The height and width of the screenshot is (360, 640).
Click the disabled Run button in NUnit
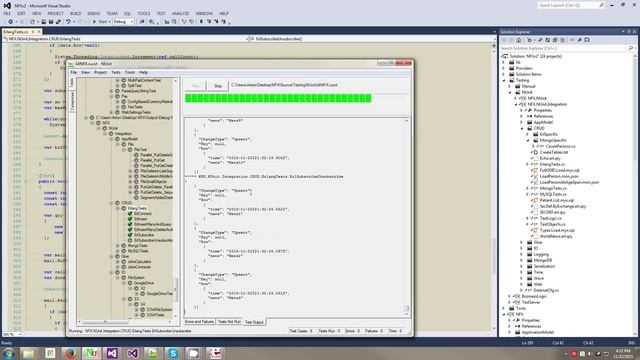(x=196, y=86)
